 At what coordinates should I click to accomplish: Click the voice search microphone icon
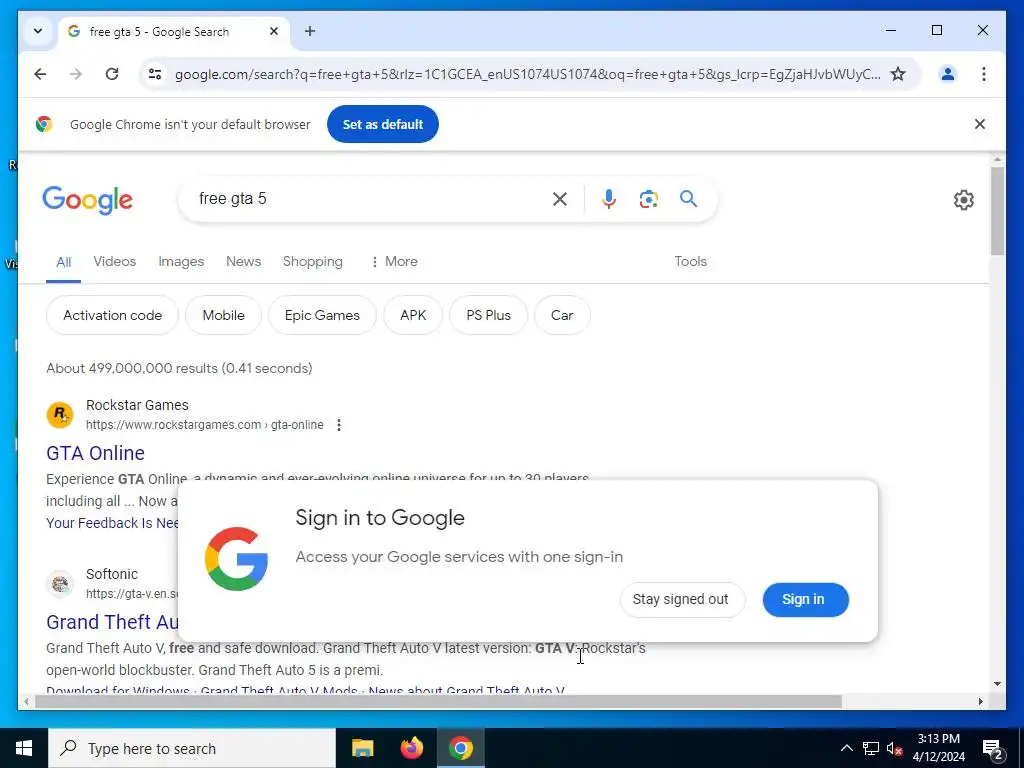(609, 199)
